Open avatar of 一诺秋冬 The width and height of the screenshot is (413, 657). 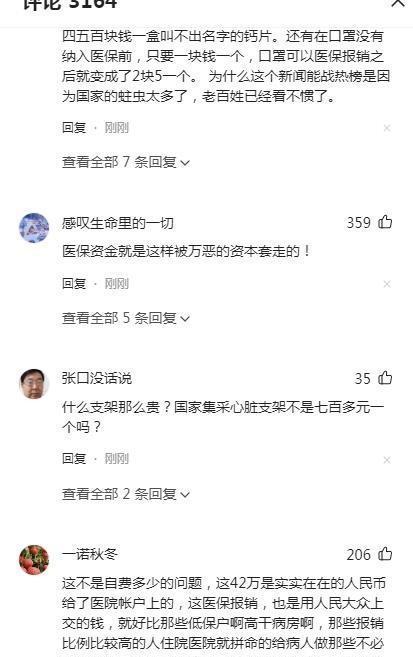(34, 559)
